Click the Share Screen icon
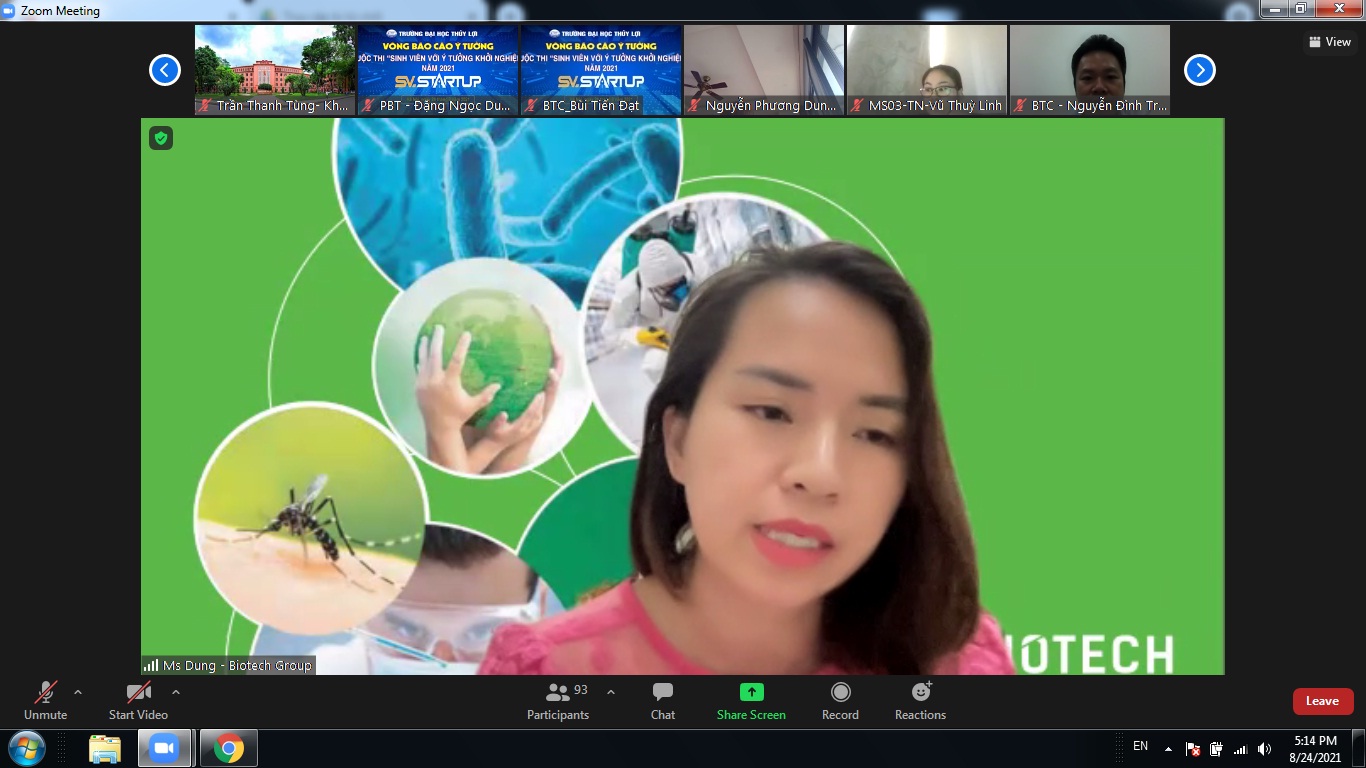The height and width of the screenshot is (768, 1366). click(x=751, y=692)
